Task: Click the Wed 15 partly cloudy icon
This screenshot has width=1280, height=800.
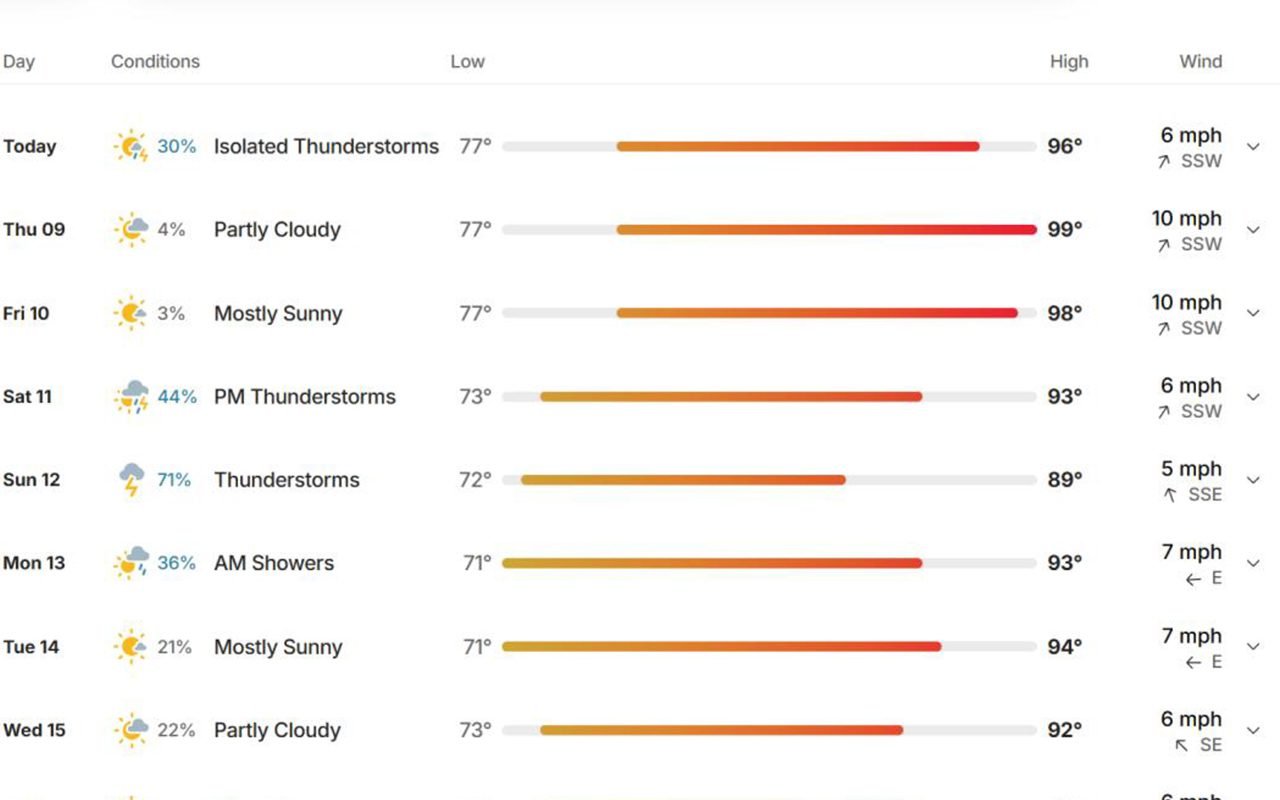Action: tap(131, 730)
